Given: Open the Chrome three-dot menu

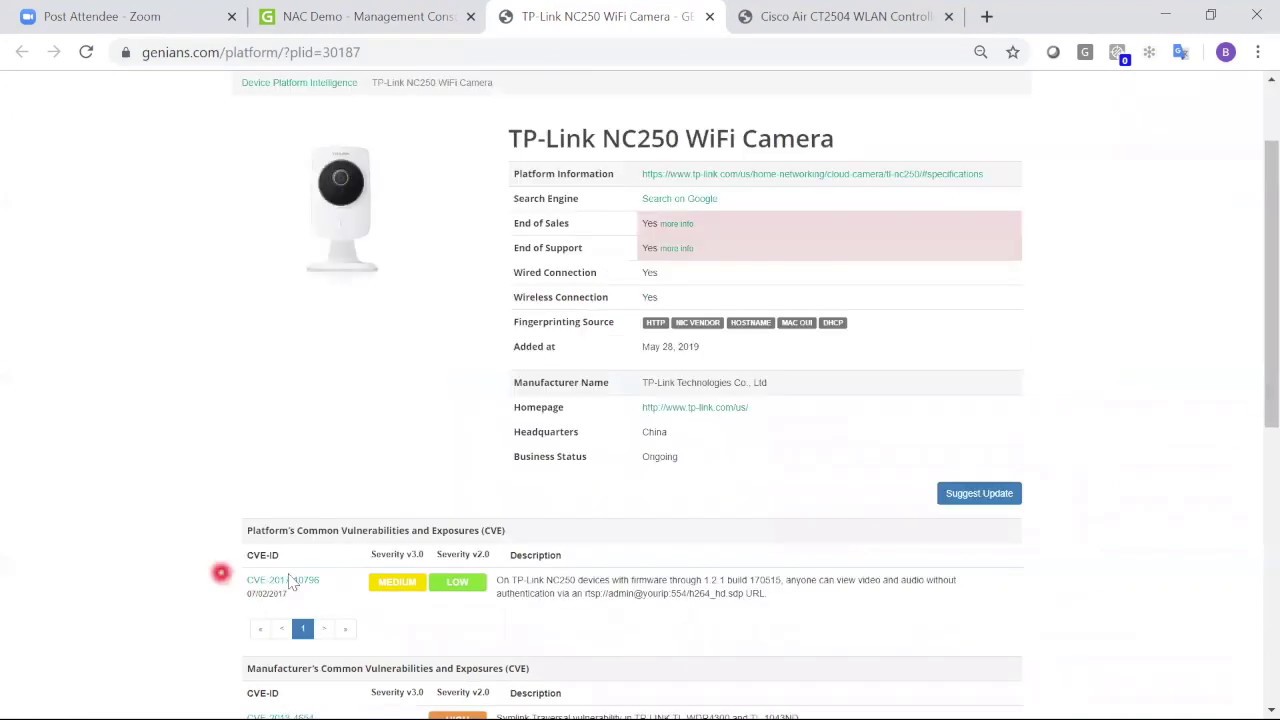Looking at the screenshot, I should [x=1257, y=52].
